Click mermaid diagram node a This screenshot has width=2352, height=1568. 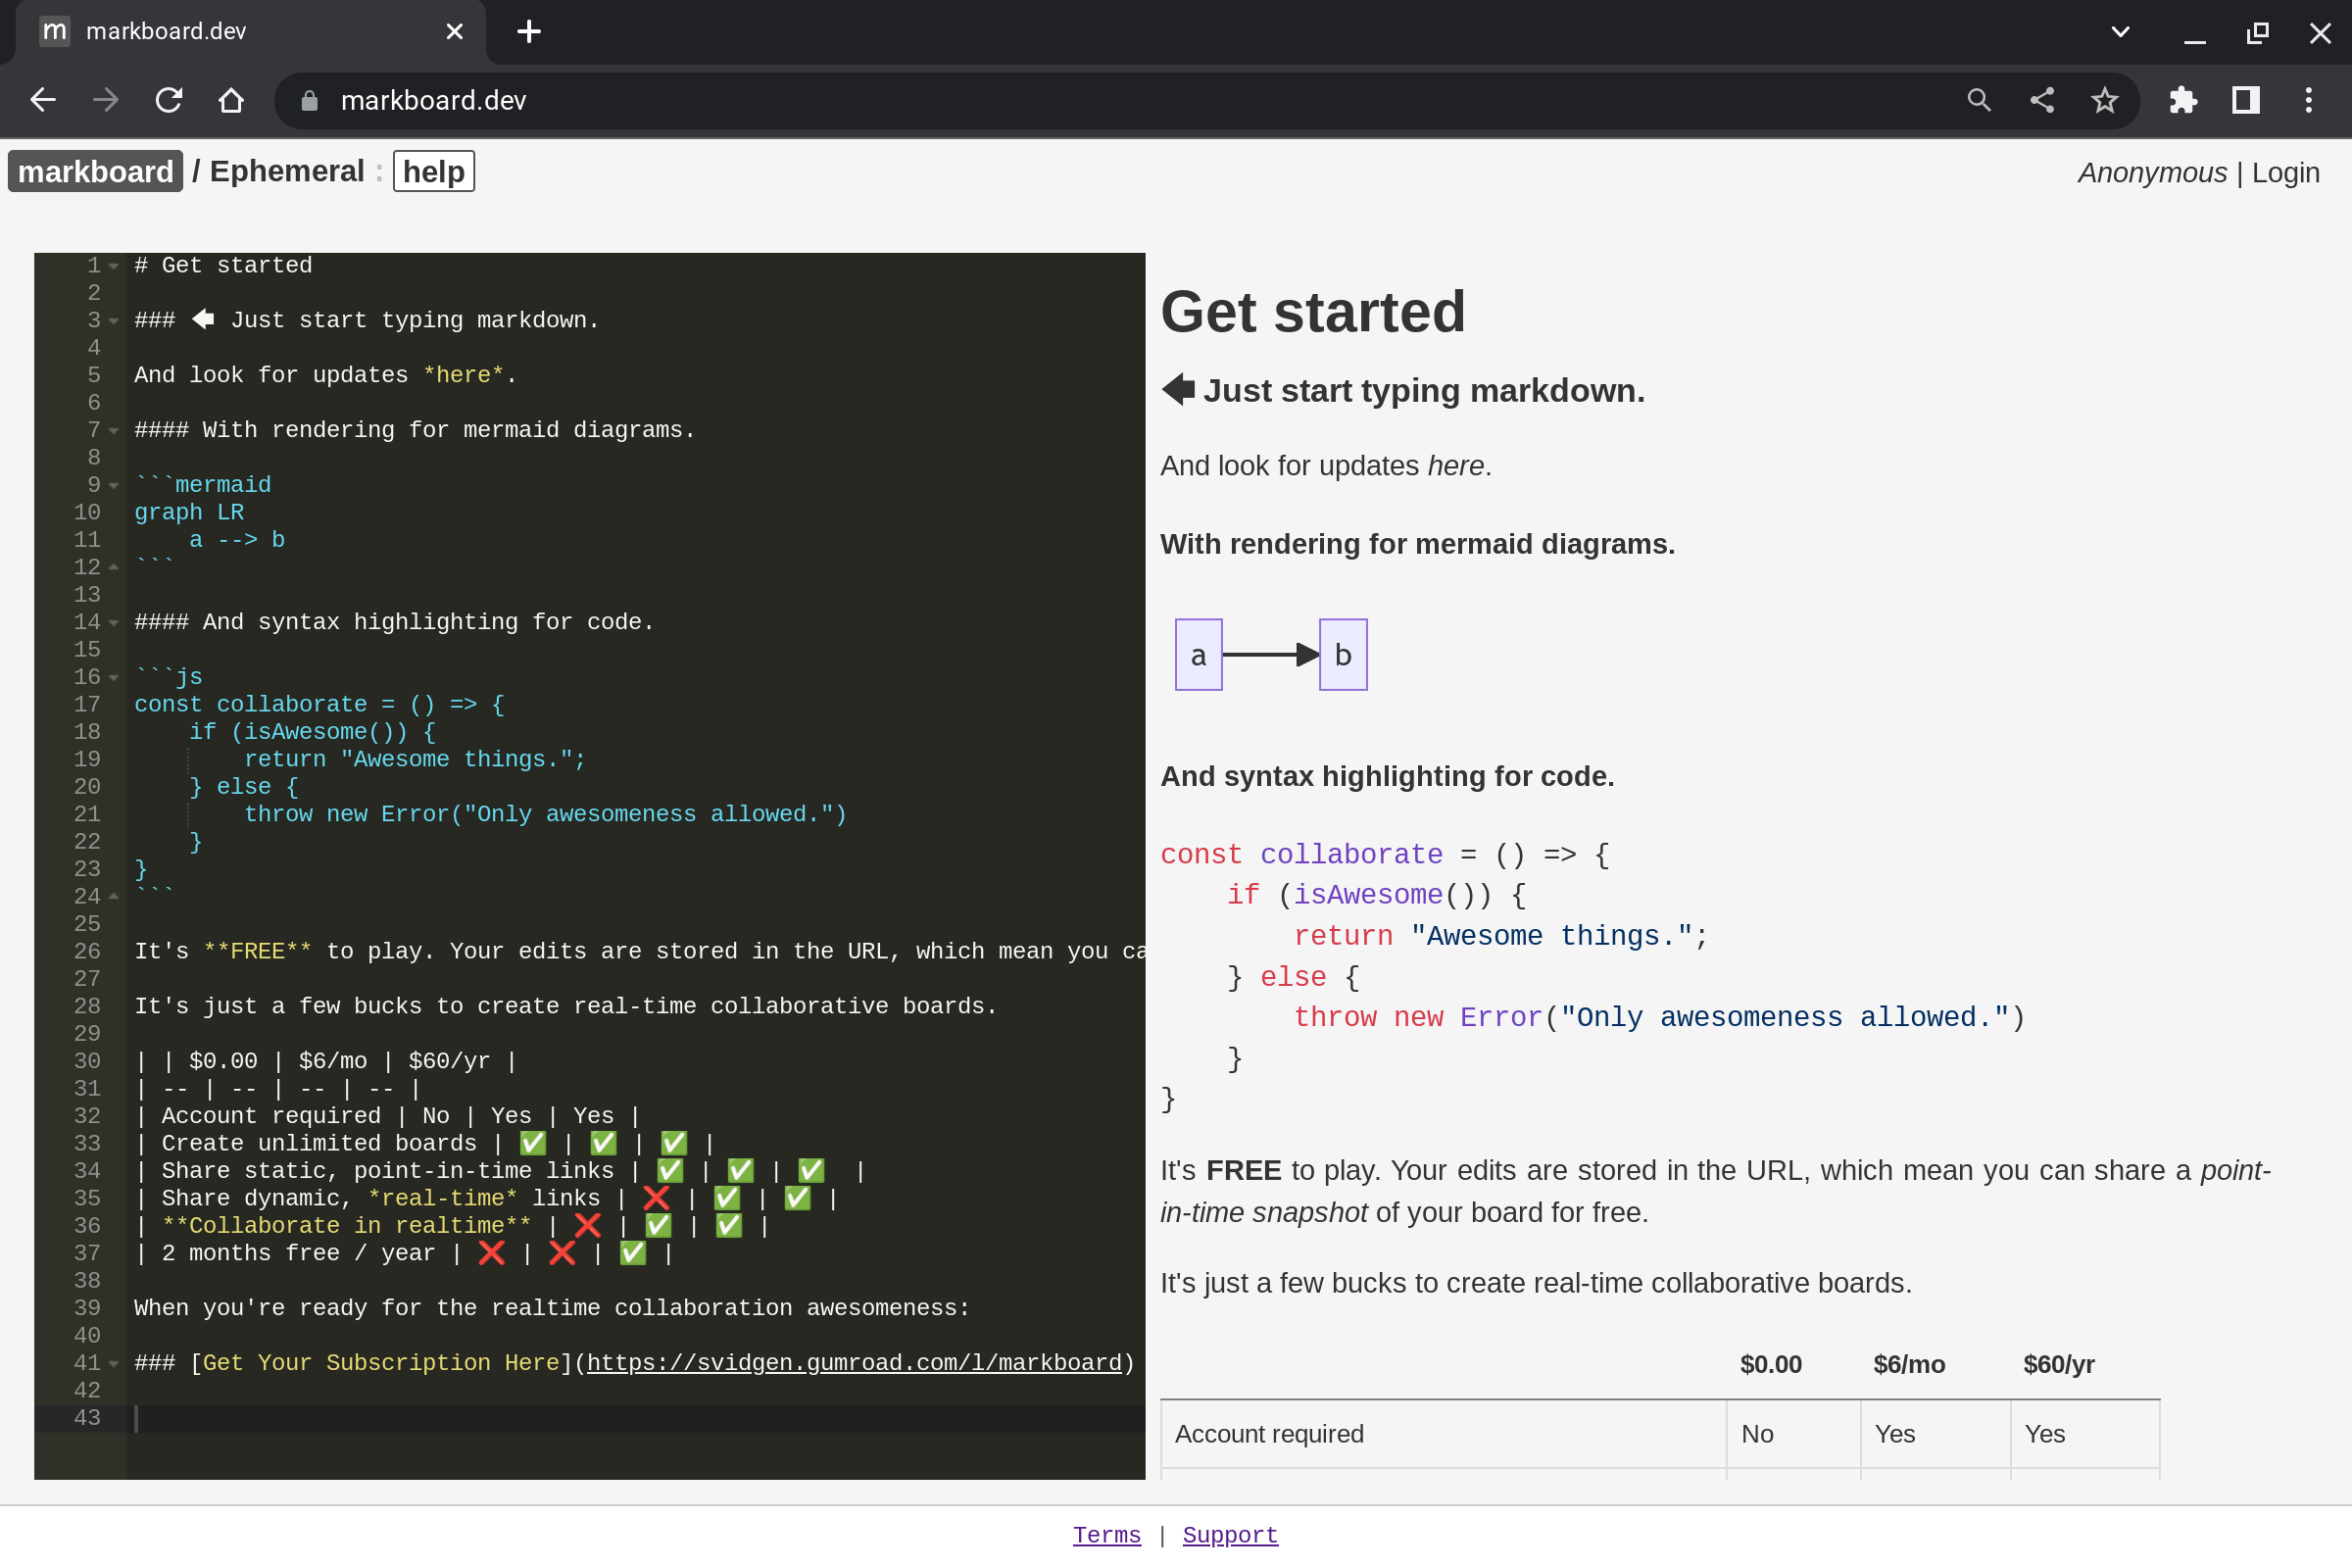point(1198,655)
